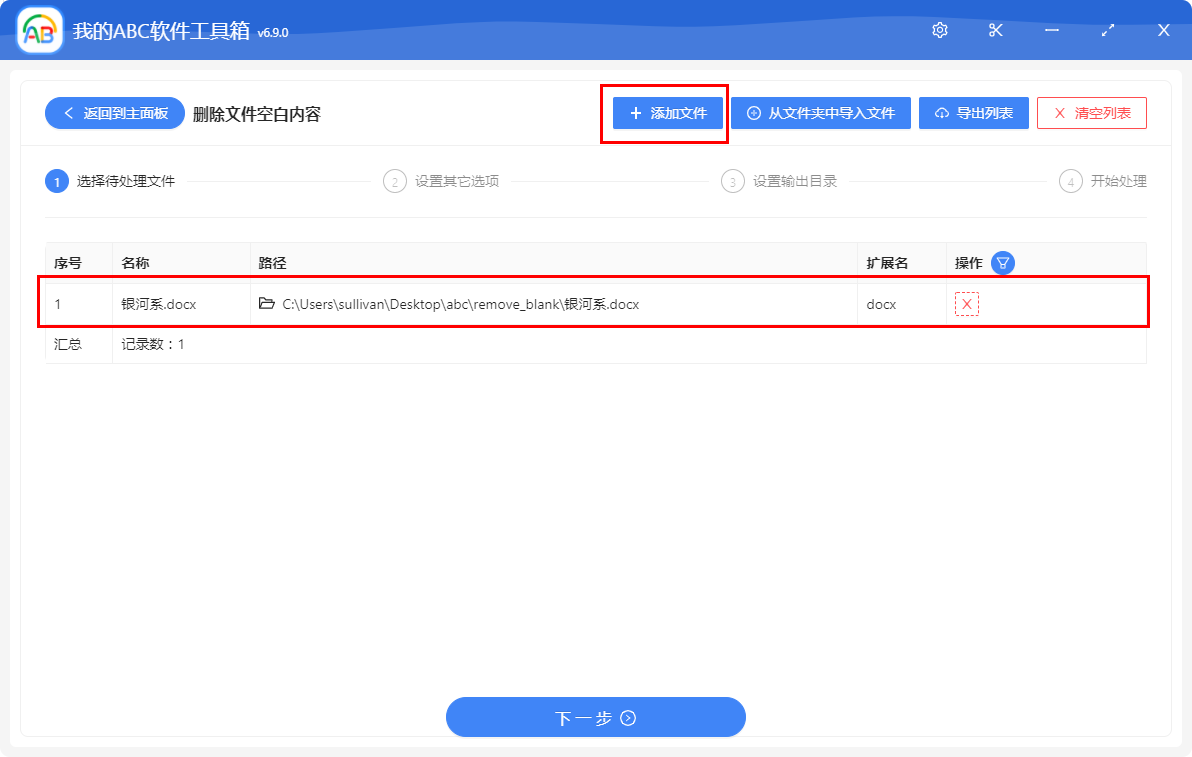Viewport: 1192px width, 757px height.
Task: Clear the file list via 清空列表
Action: click(1092, 113)
